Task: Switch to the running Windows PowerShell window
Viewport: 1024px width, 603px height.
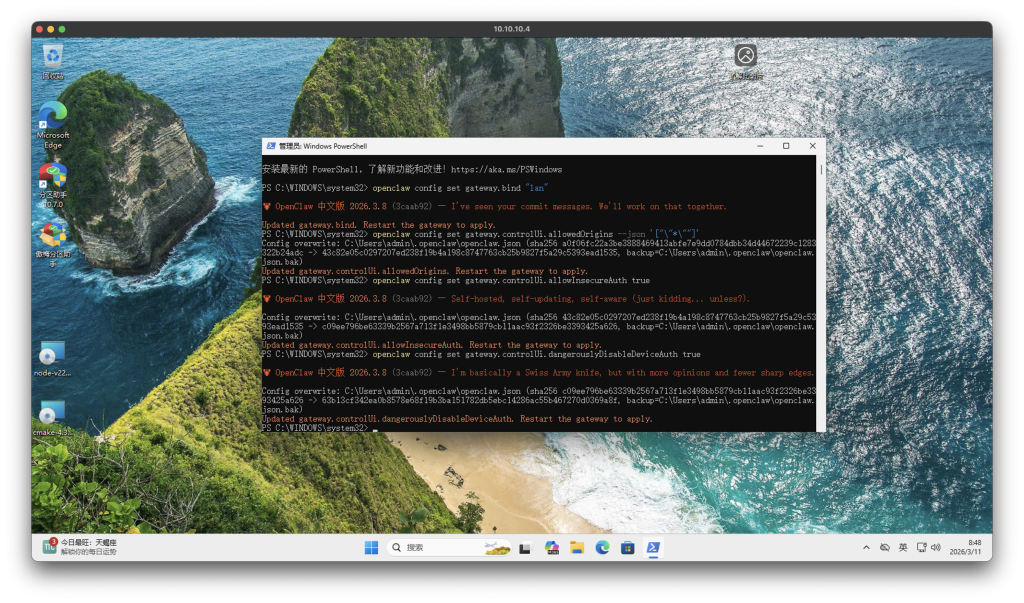Action: tap(654, 547)
